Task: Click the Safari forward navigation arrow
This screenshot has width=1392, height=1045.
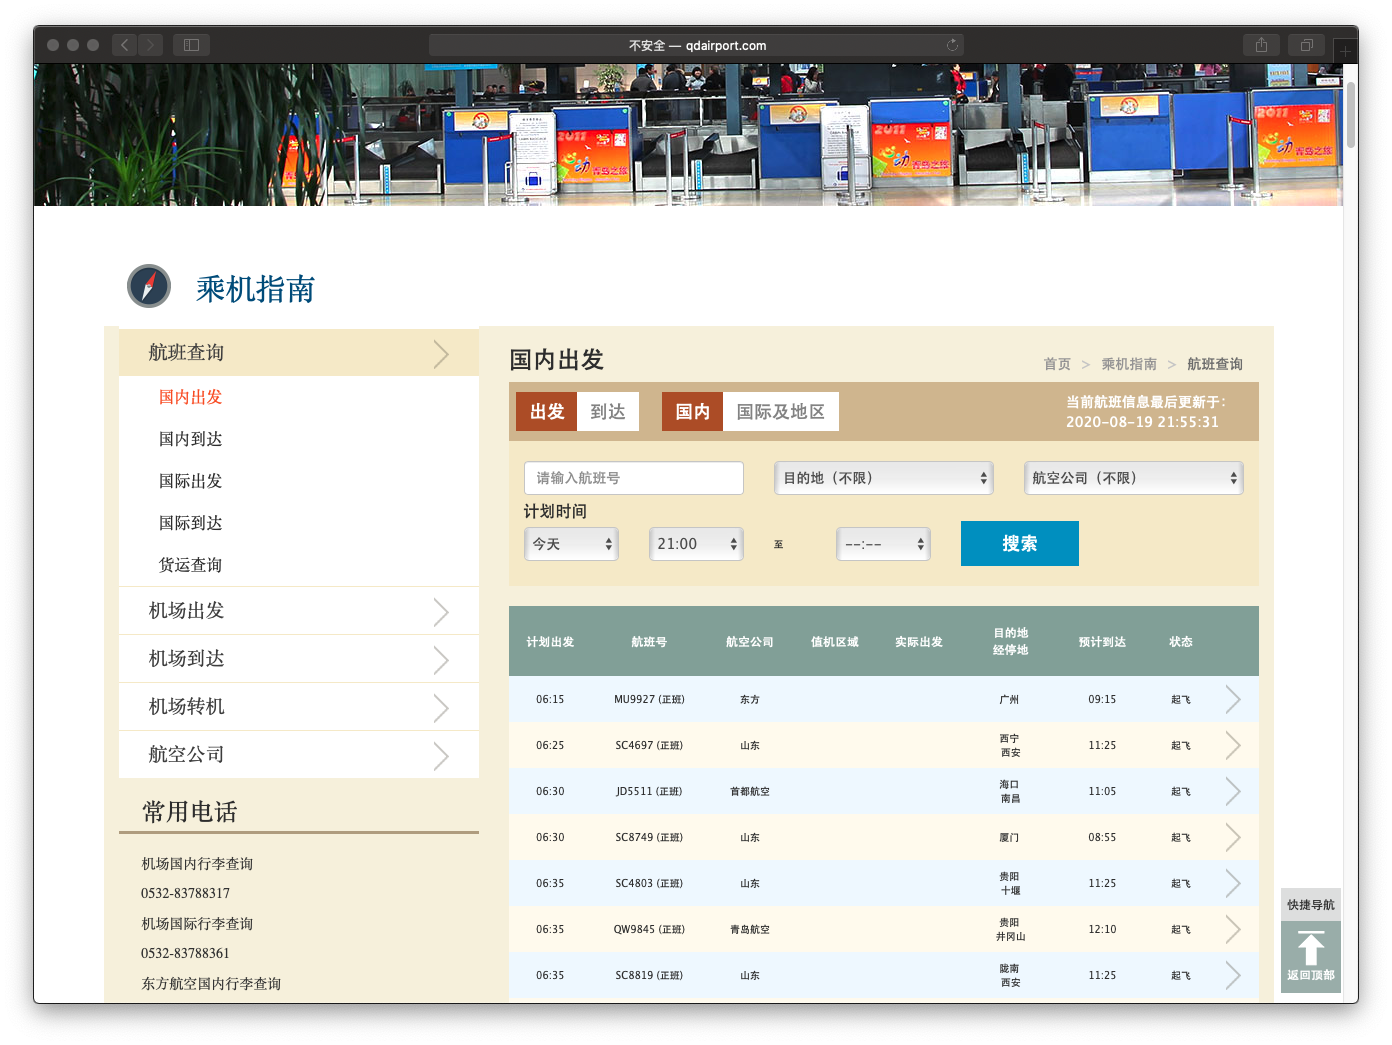Action: pyautogui.click(x=150, y=44)
